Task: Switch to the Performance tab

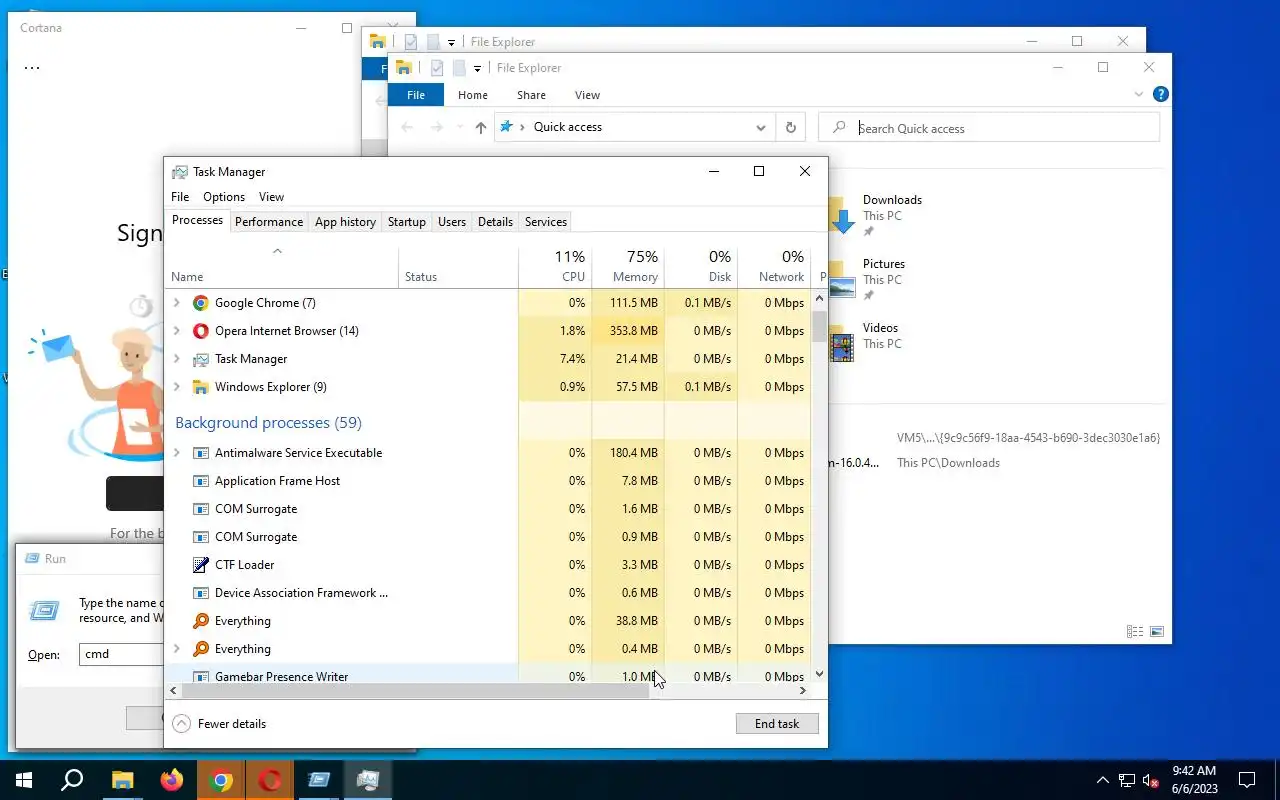Action: coord(269,222)
